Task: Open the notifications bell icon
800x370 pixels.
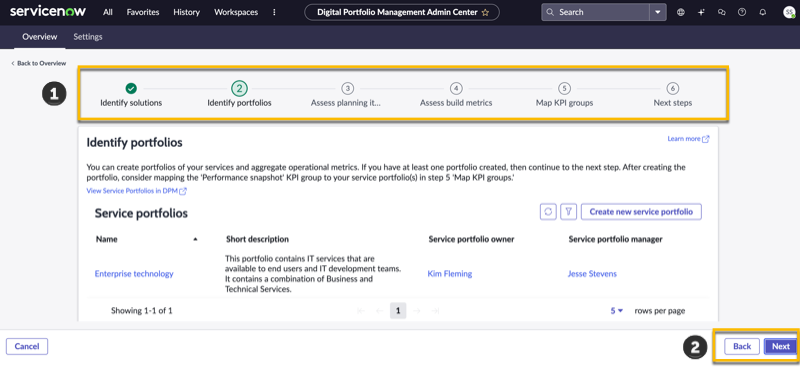Action: pos(763,12)
